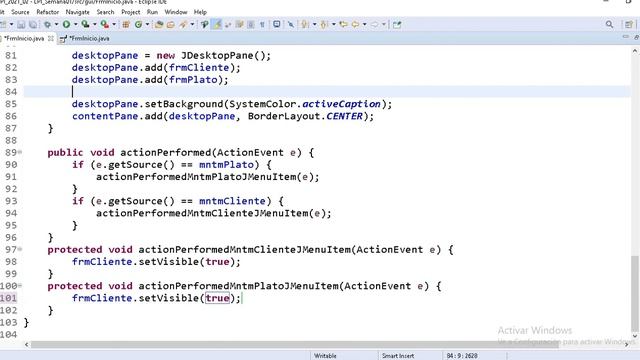Screen dimensions: 640x360
Task: Open the New Java Class dropdown arrow
Action: tap(147, 25)
